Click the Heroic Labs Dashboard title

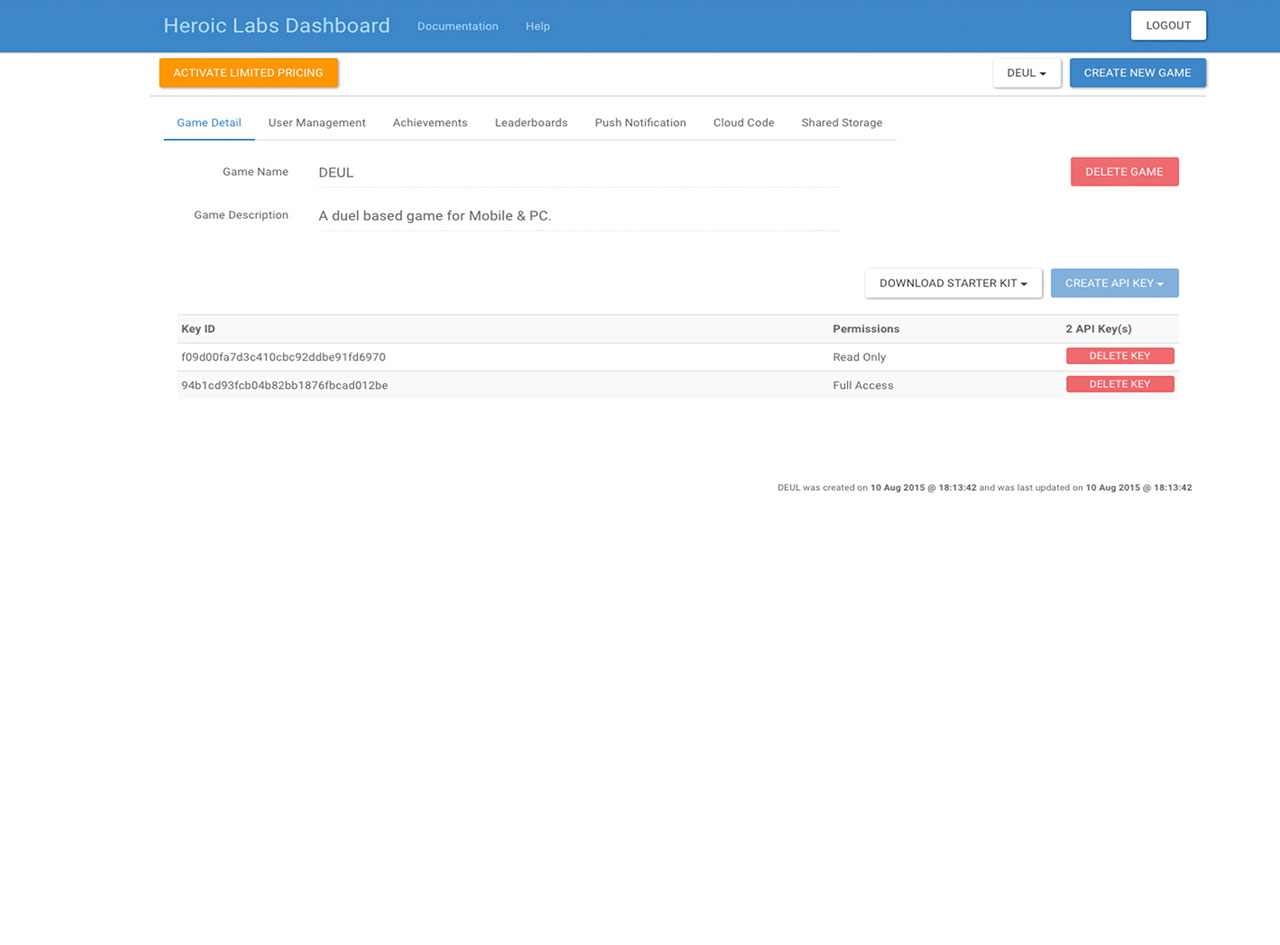[x=276, y=26]
